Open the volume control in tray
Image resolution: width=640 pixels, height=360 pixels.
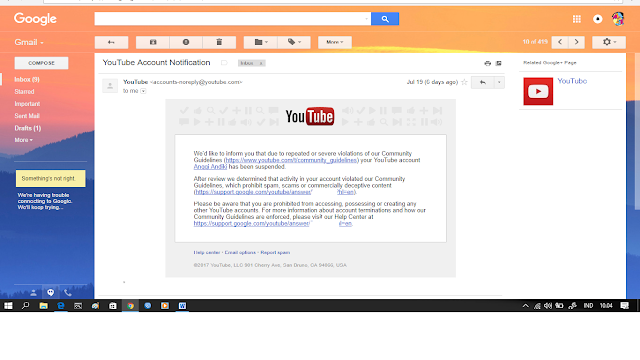pyautogui.click(x=548, y=306)
